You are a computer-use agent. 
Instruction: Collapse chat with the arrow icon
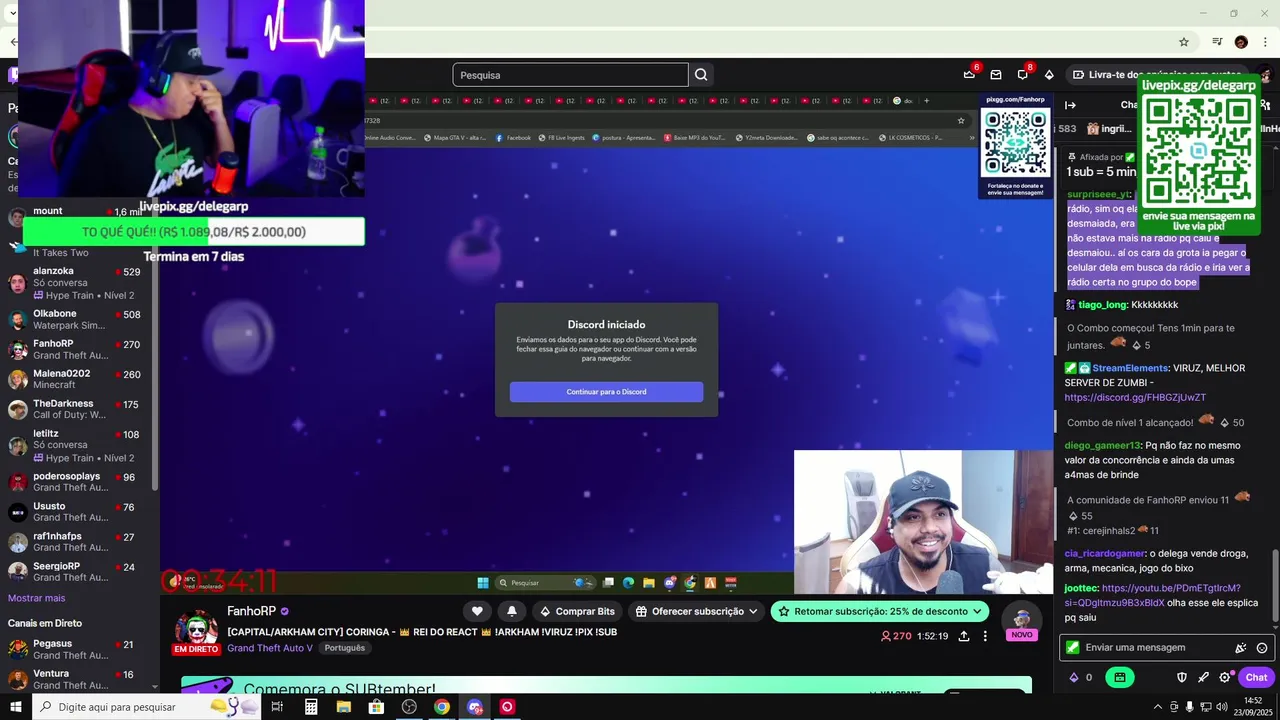click(1070, 105)
